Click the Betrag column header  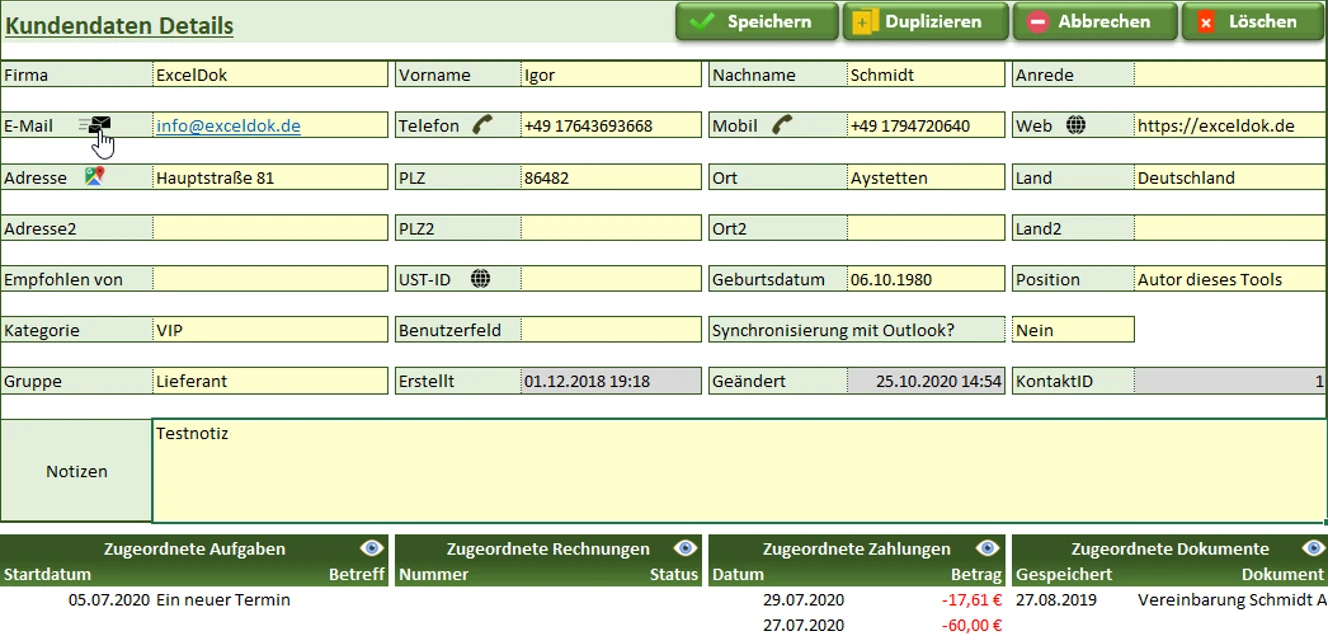(976, 574)
